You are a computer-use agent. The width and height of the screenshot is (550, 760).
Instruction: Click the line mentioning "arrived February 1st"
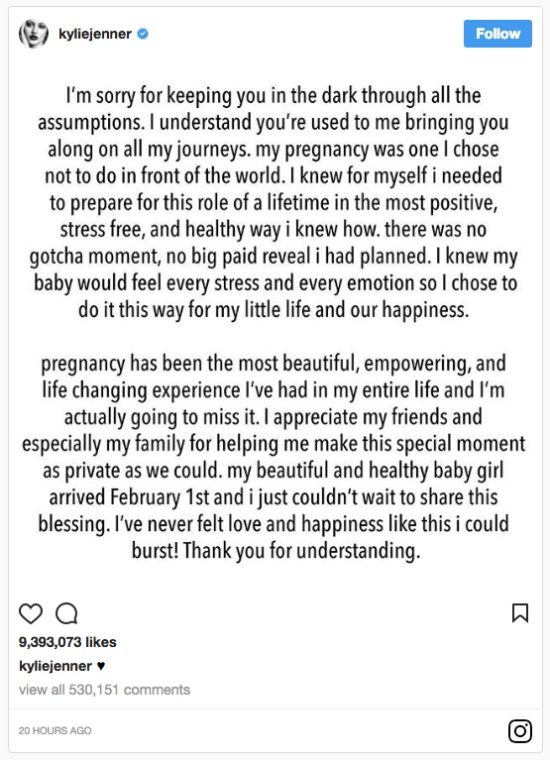coord(273,497)
